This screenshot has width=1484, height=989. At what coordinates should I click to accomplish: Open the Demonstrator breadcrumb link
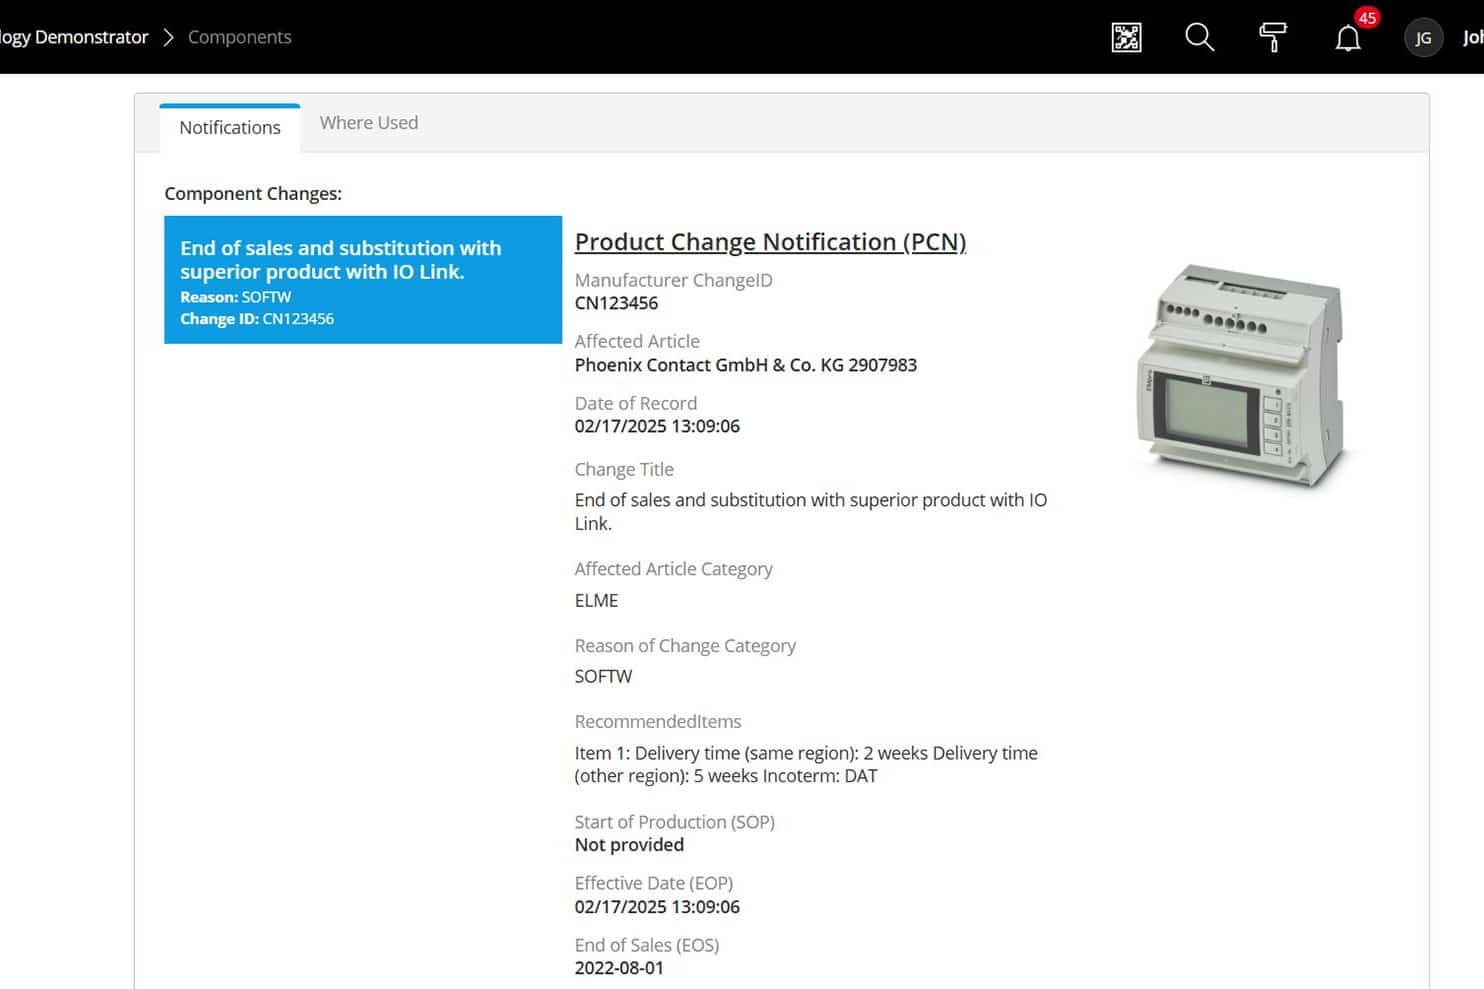[74, 37]
